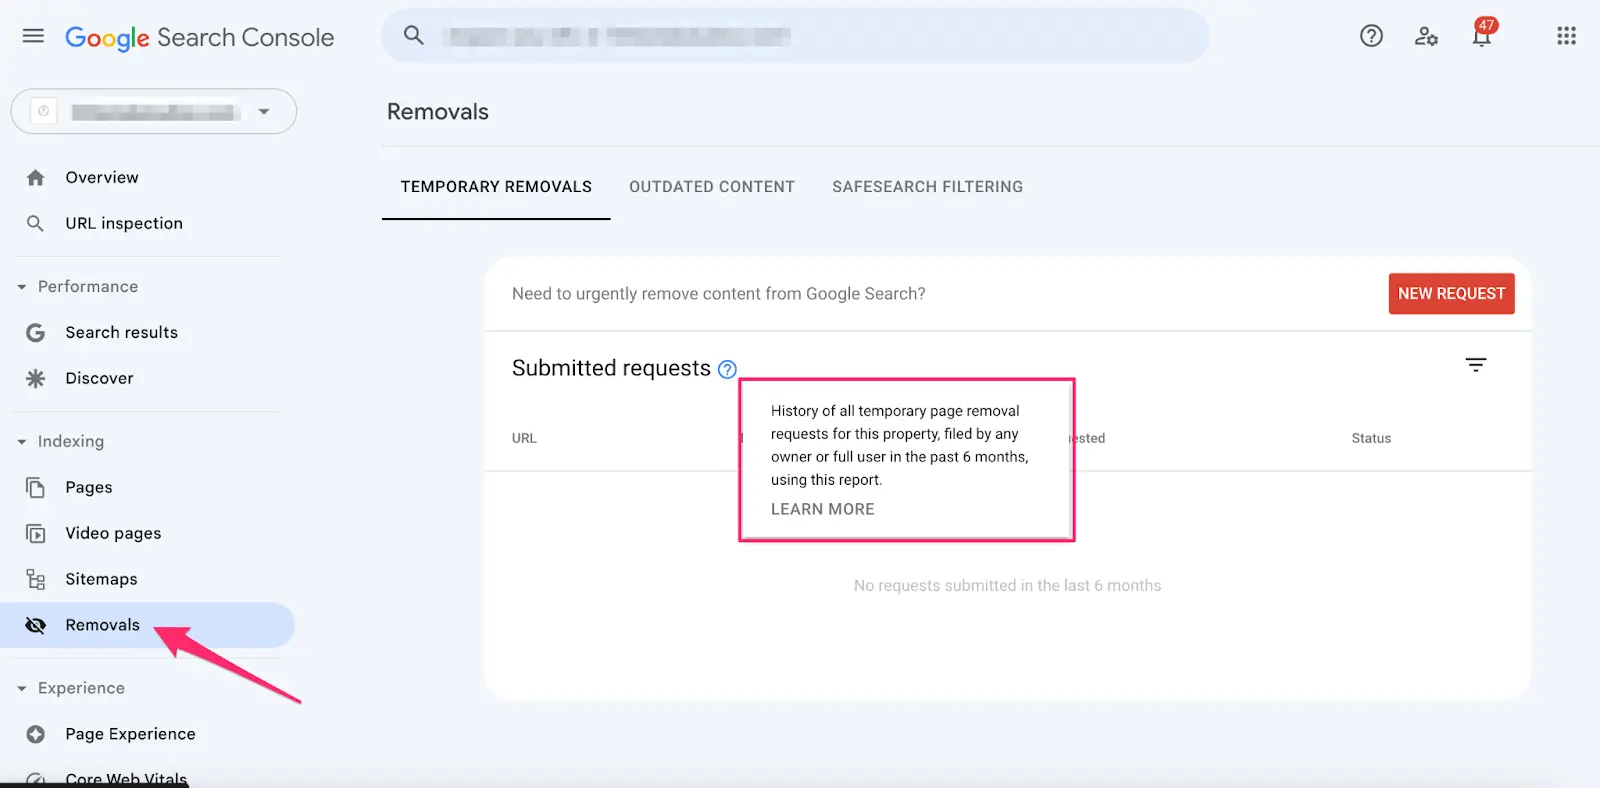Select Removals in the sidebar
This screenshot has height=788, width=1600.
tap(147, 625)
